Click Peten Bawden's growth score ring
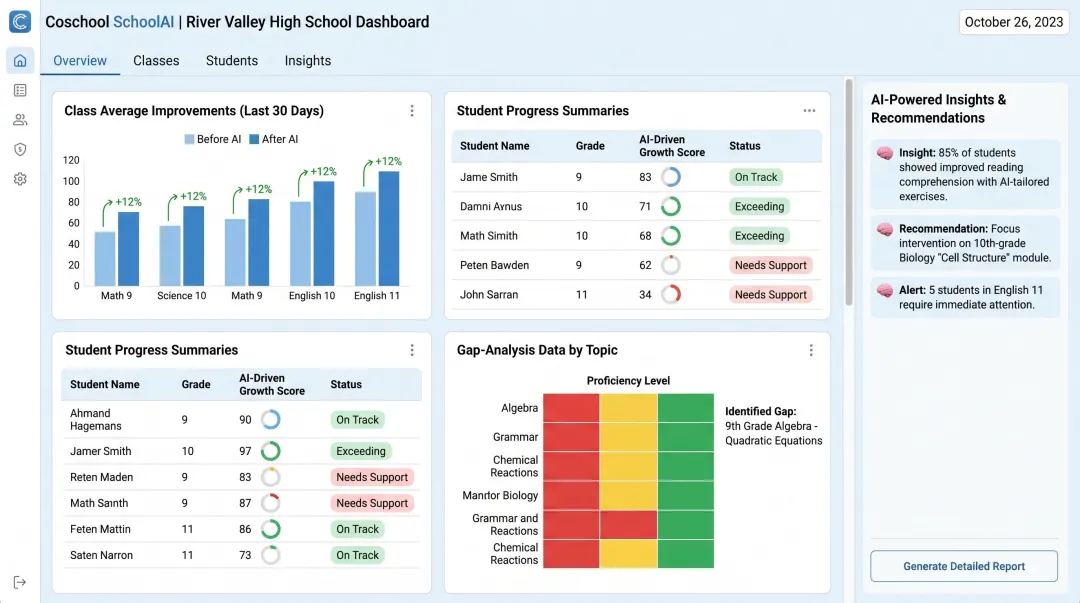 pos(671,265)
